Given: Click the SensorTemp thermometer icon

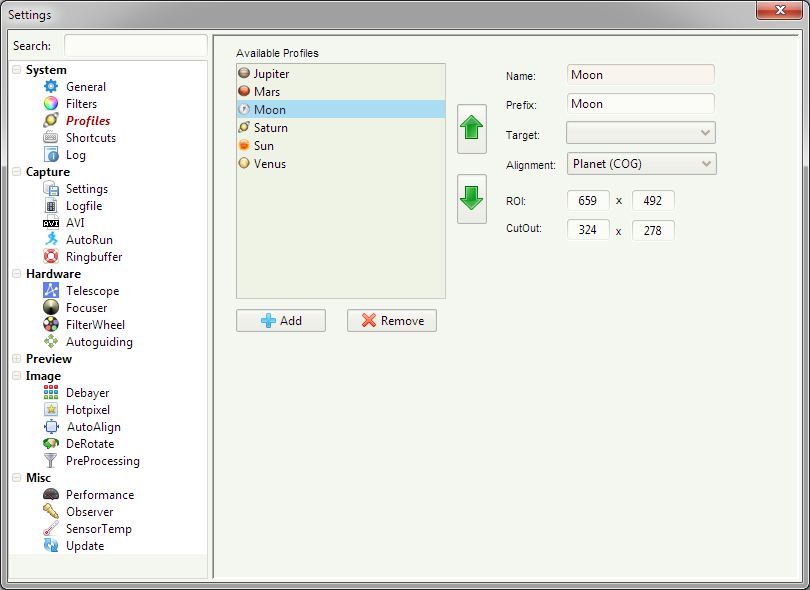Looking at the screenshot, I should coord(51,529).
